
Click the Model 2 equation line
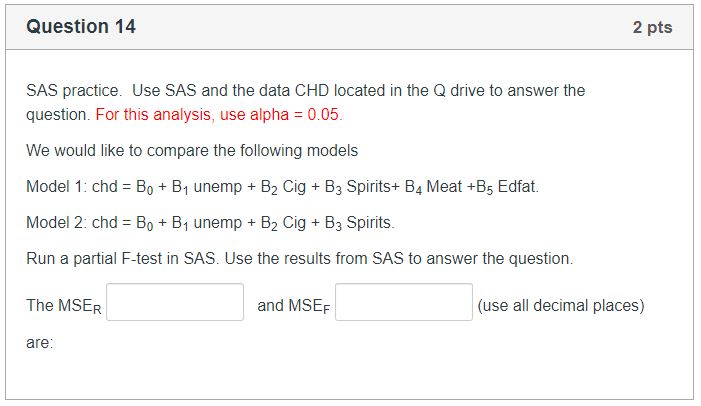point(210,223)
